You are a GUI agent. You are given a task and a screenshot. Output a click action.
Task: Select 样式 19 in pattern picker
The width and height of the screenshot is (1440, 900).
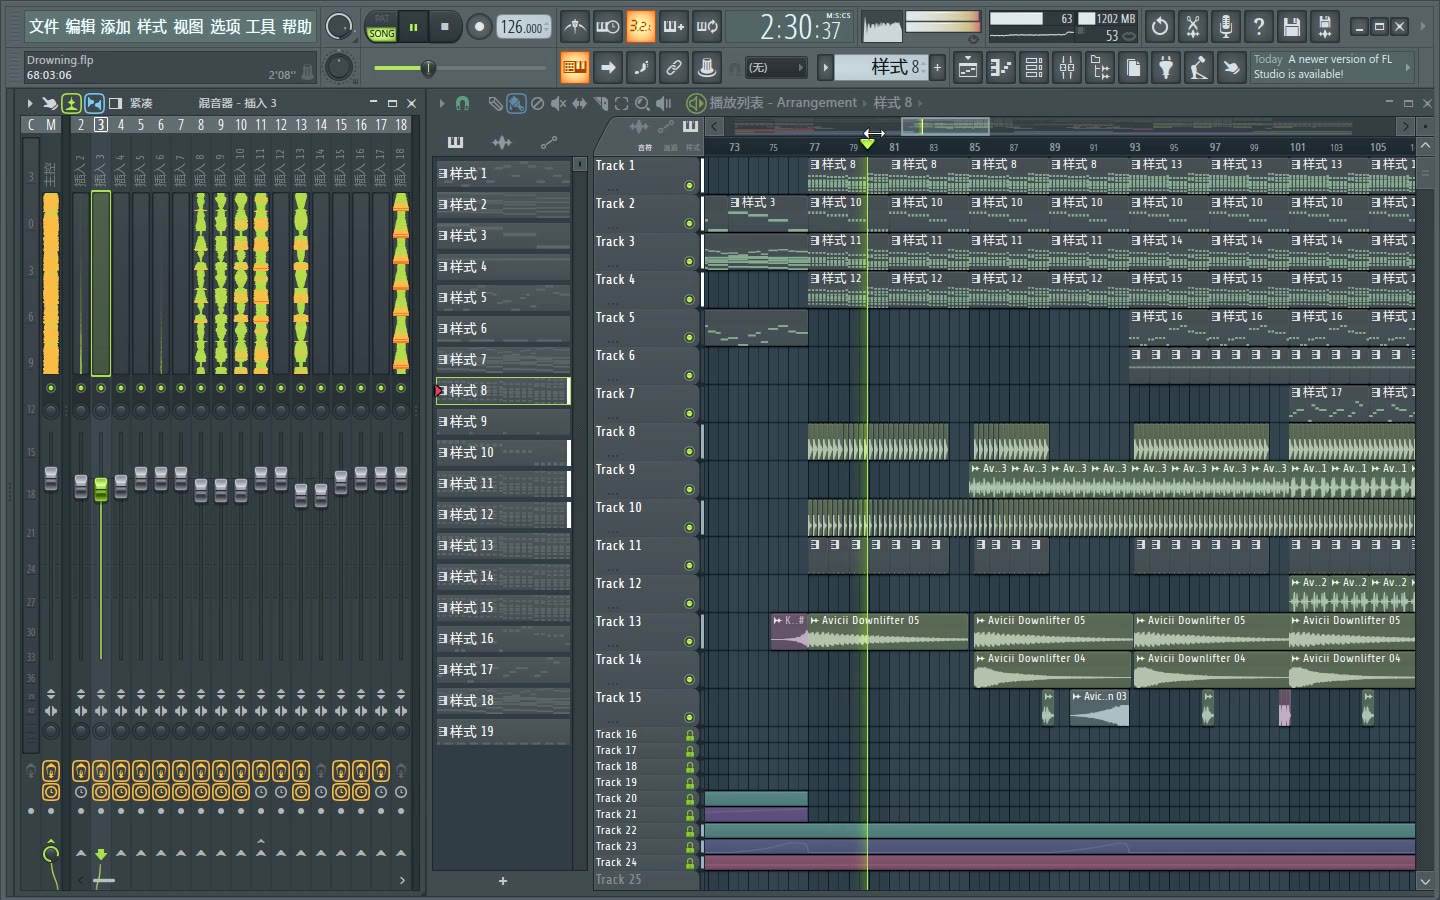coord(503,732)
